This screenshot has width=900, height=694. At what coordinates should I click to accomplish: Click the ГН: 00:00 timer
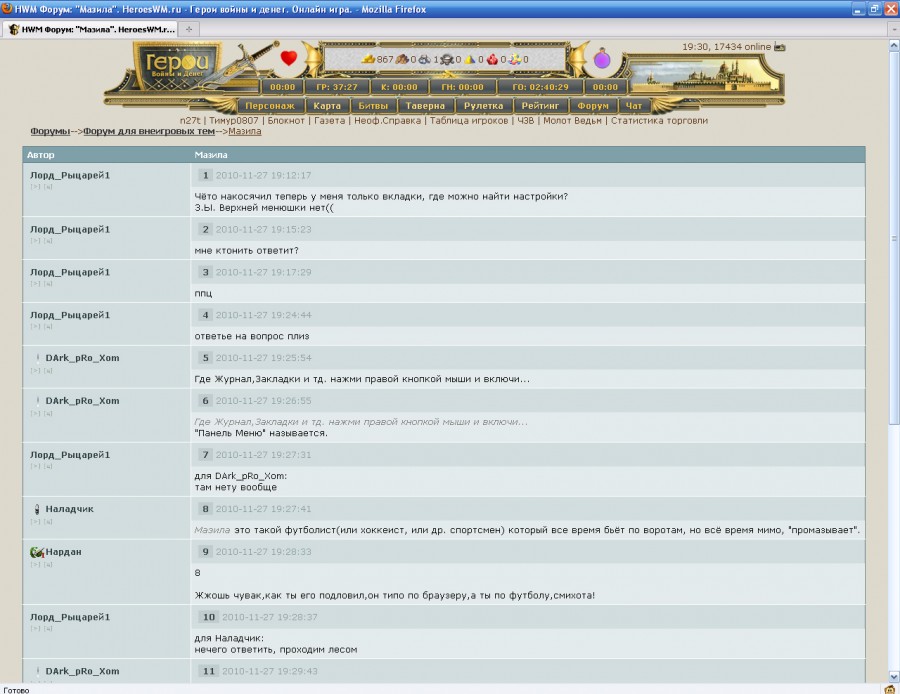click(x=463, y=87)
